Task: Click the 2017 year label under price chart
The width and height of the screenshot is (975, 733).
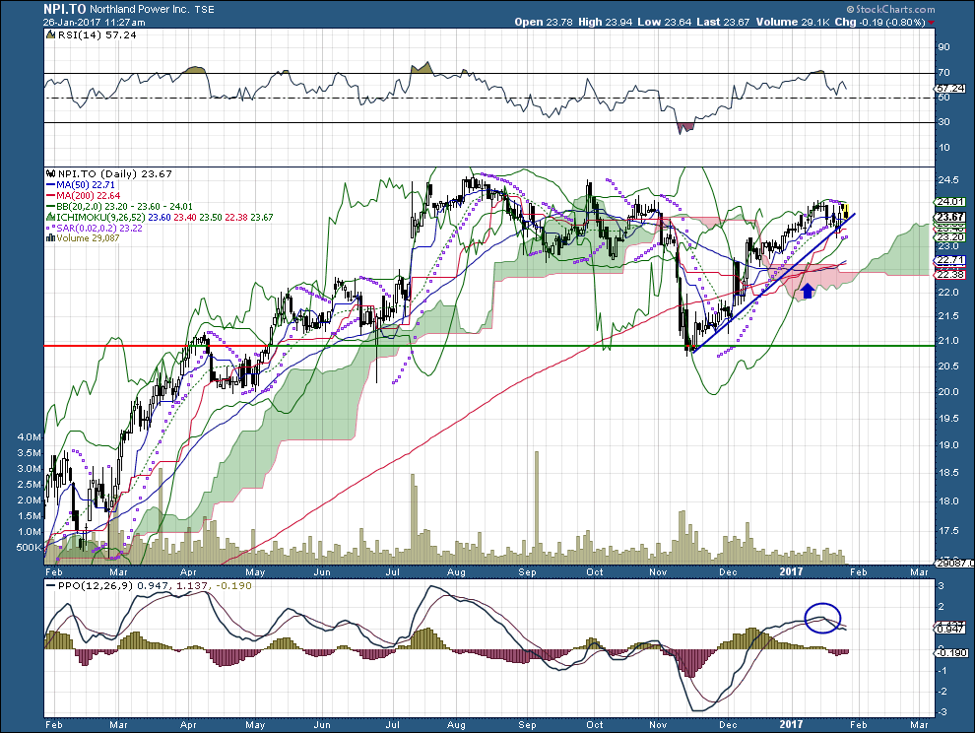Action: (x=792, y=572)
